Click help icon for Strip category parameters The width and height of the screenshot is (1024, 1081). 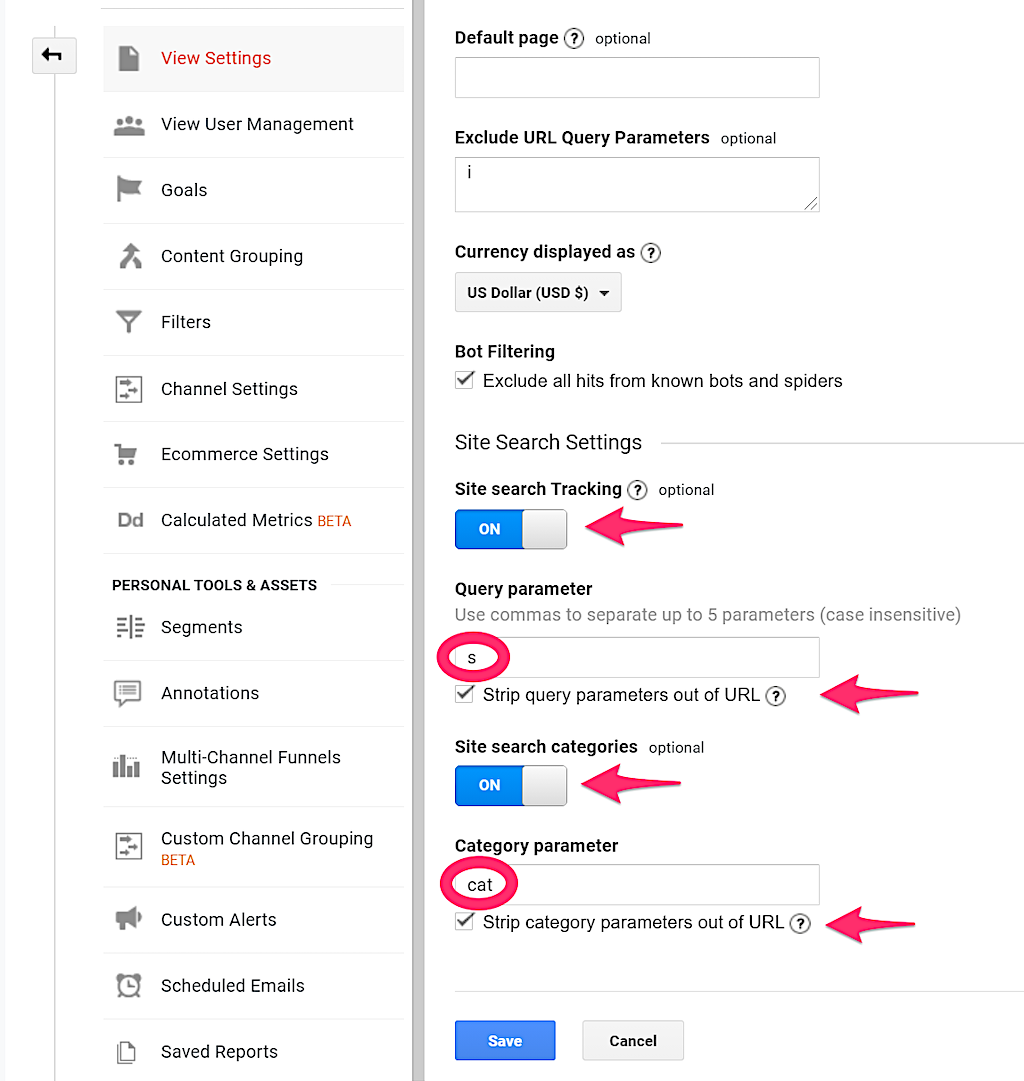coord(799,924)
